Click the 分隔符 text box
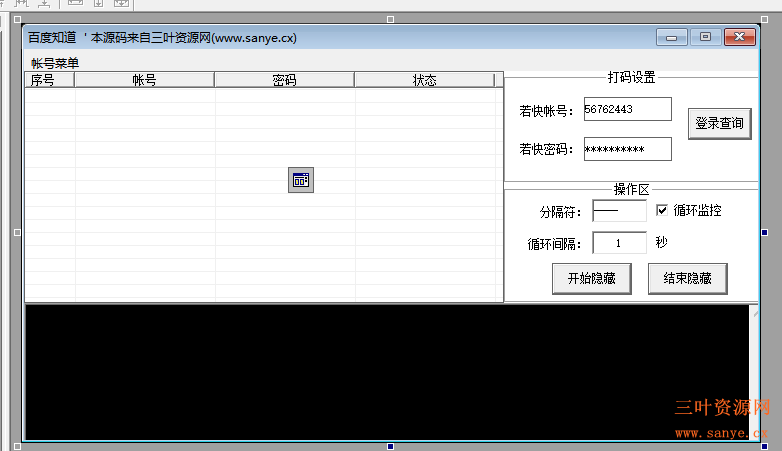The height and width of the screenshot is (451, 782). tap(619, 211)
